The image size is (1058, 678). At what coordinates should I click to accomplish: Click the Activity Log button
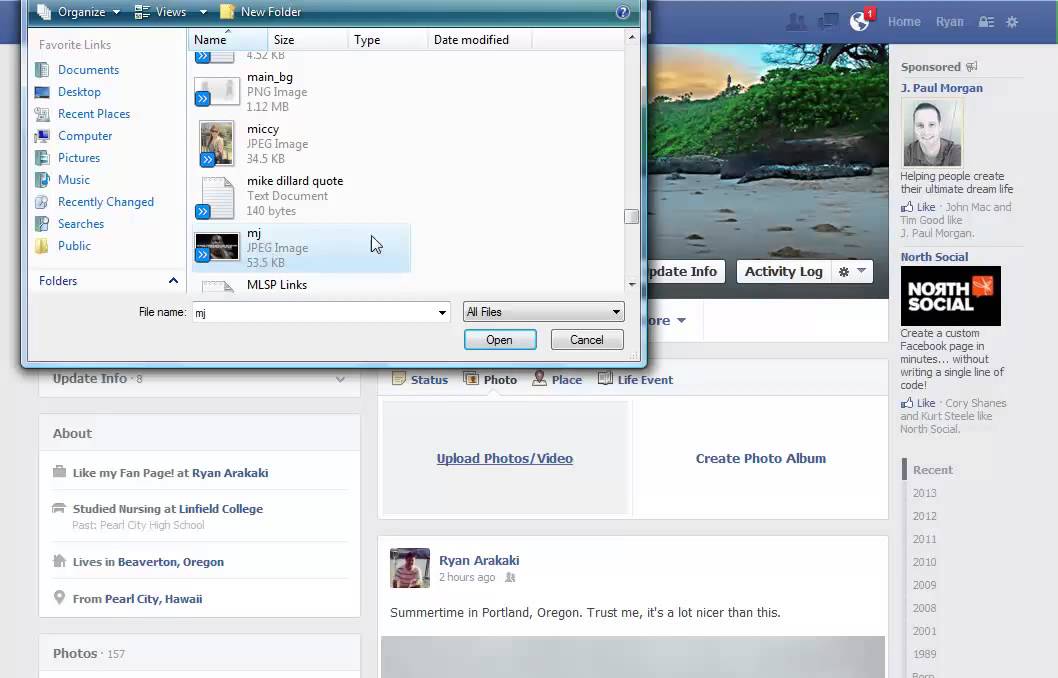coord(783,271)
